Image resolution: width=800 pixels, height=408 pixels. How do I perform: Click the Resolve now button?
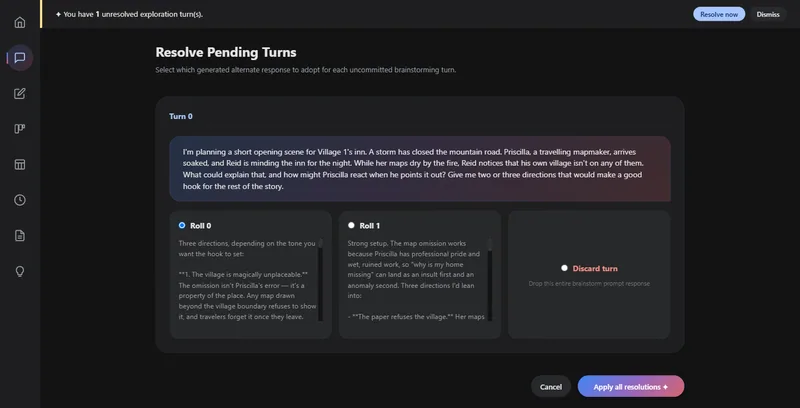coord(718,14)
